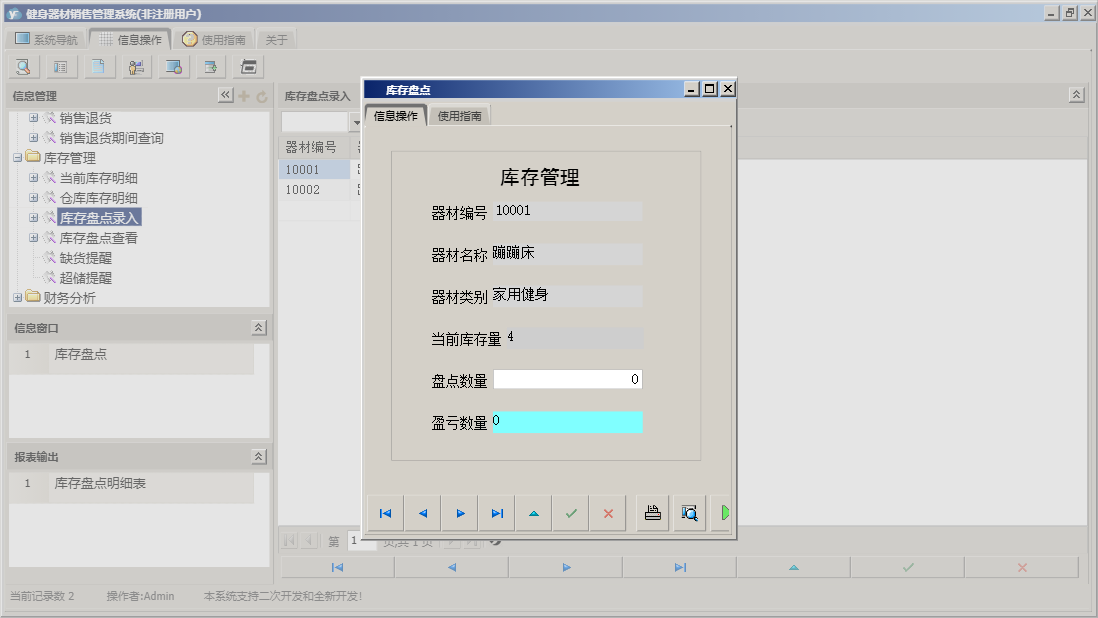Select the monitor display toolbar icon
Viewport: 1098px width, 618px height.
point(172,66)
